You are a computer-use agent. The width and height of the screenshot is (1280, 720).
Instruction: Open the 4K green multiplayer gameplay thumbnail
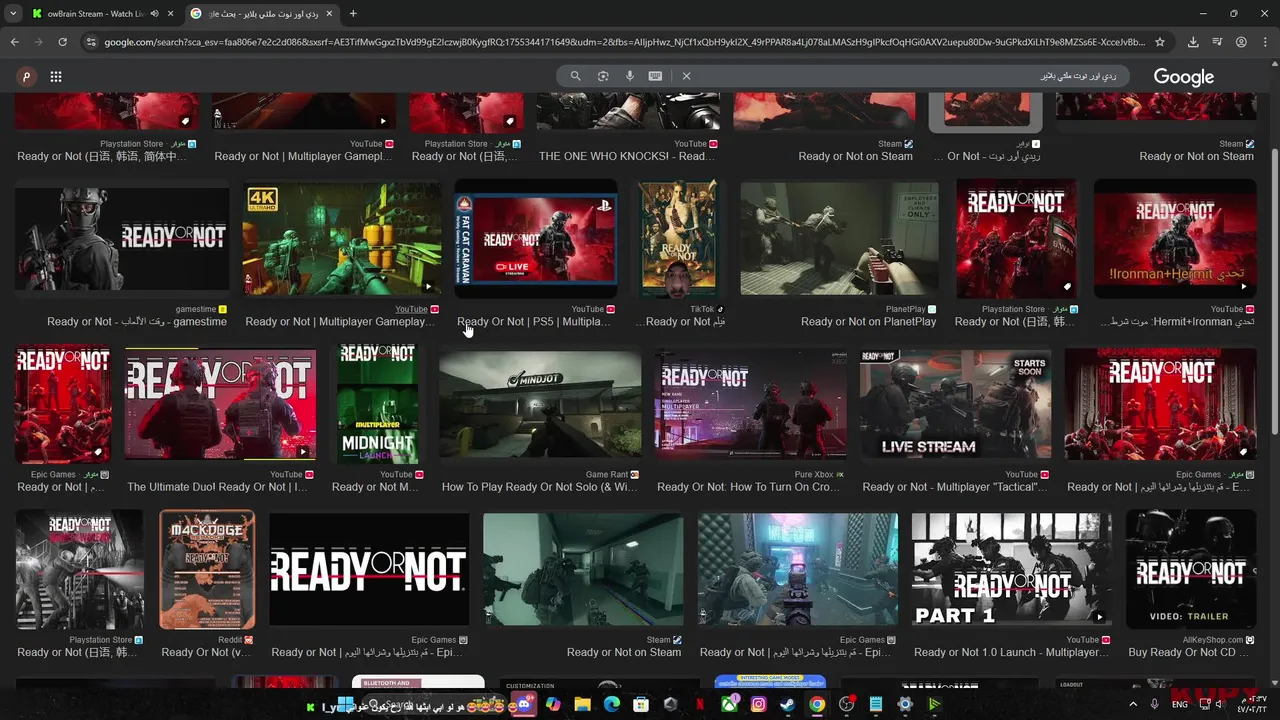341,239
